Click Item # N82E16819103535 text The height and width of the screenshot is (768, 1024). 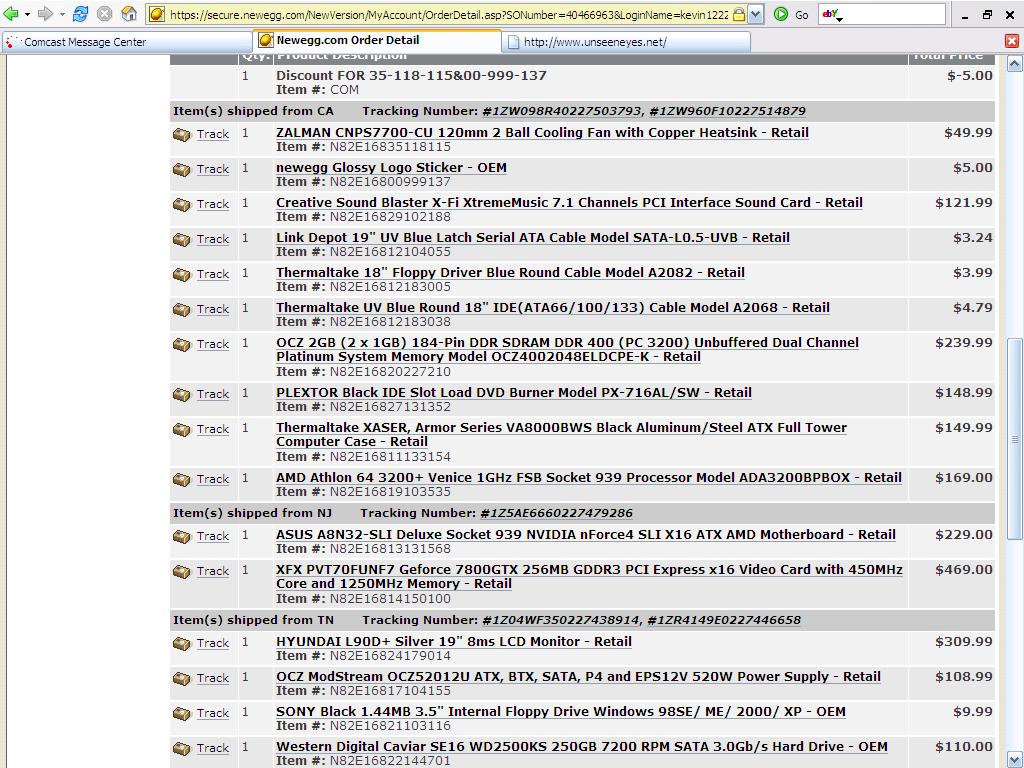point(363,492)
